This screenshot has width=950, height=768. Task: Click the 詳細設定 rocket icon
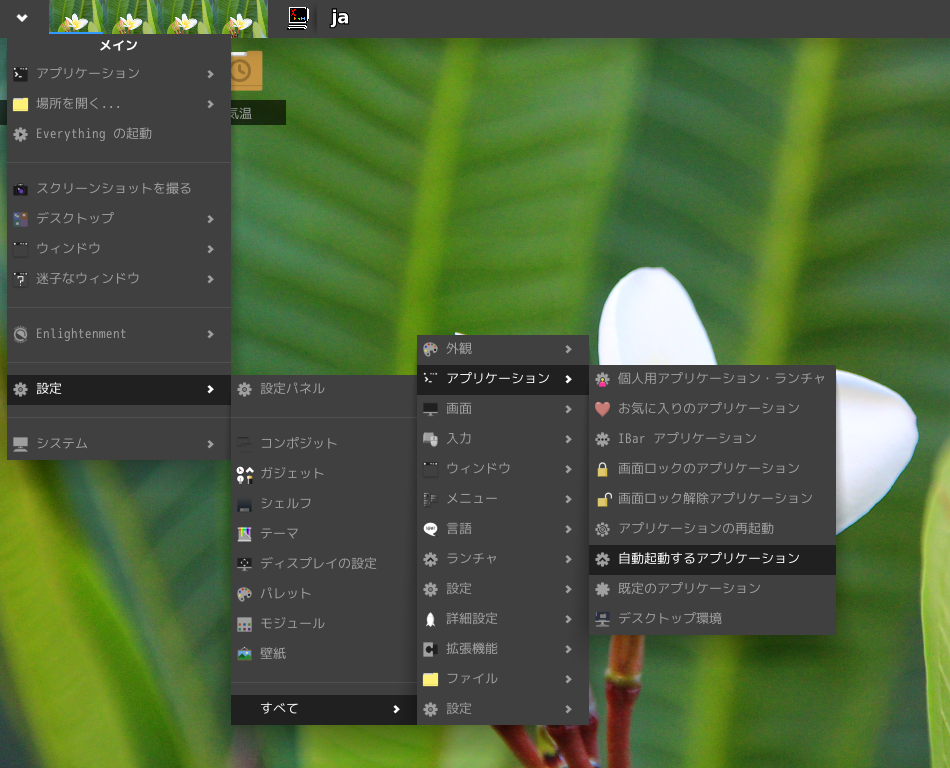430,620
